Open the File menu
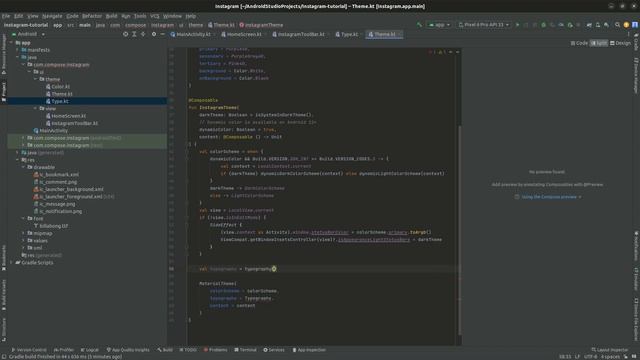 (6, 16)
